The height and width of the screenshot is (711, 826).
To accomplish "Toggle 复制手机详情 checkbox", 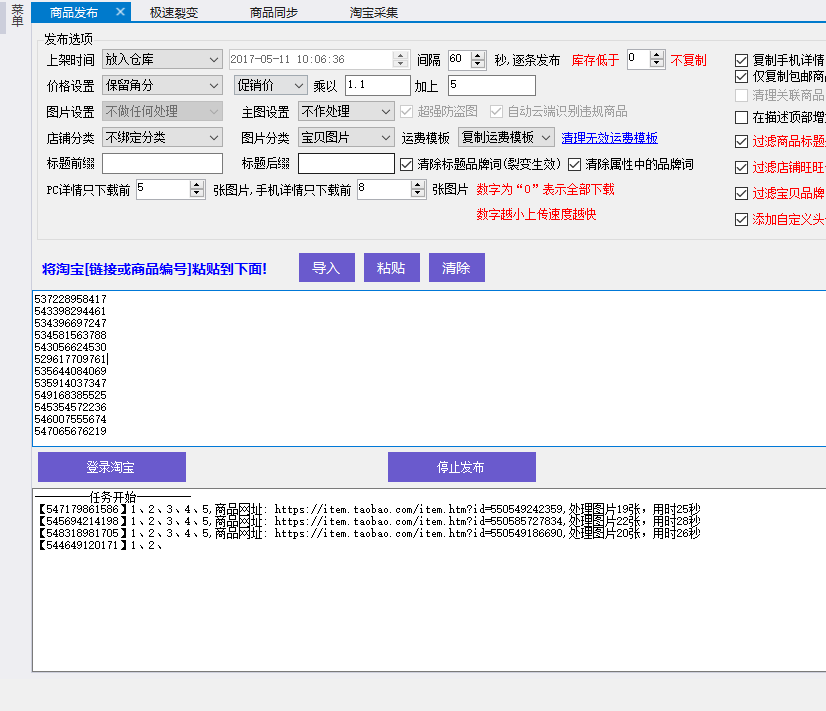I will pyautogui.click(x=741, y=60).
